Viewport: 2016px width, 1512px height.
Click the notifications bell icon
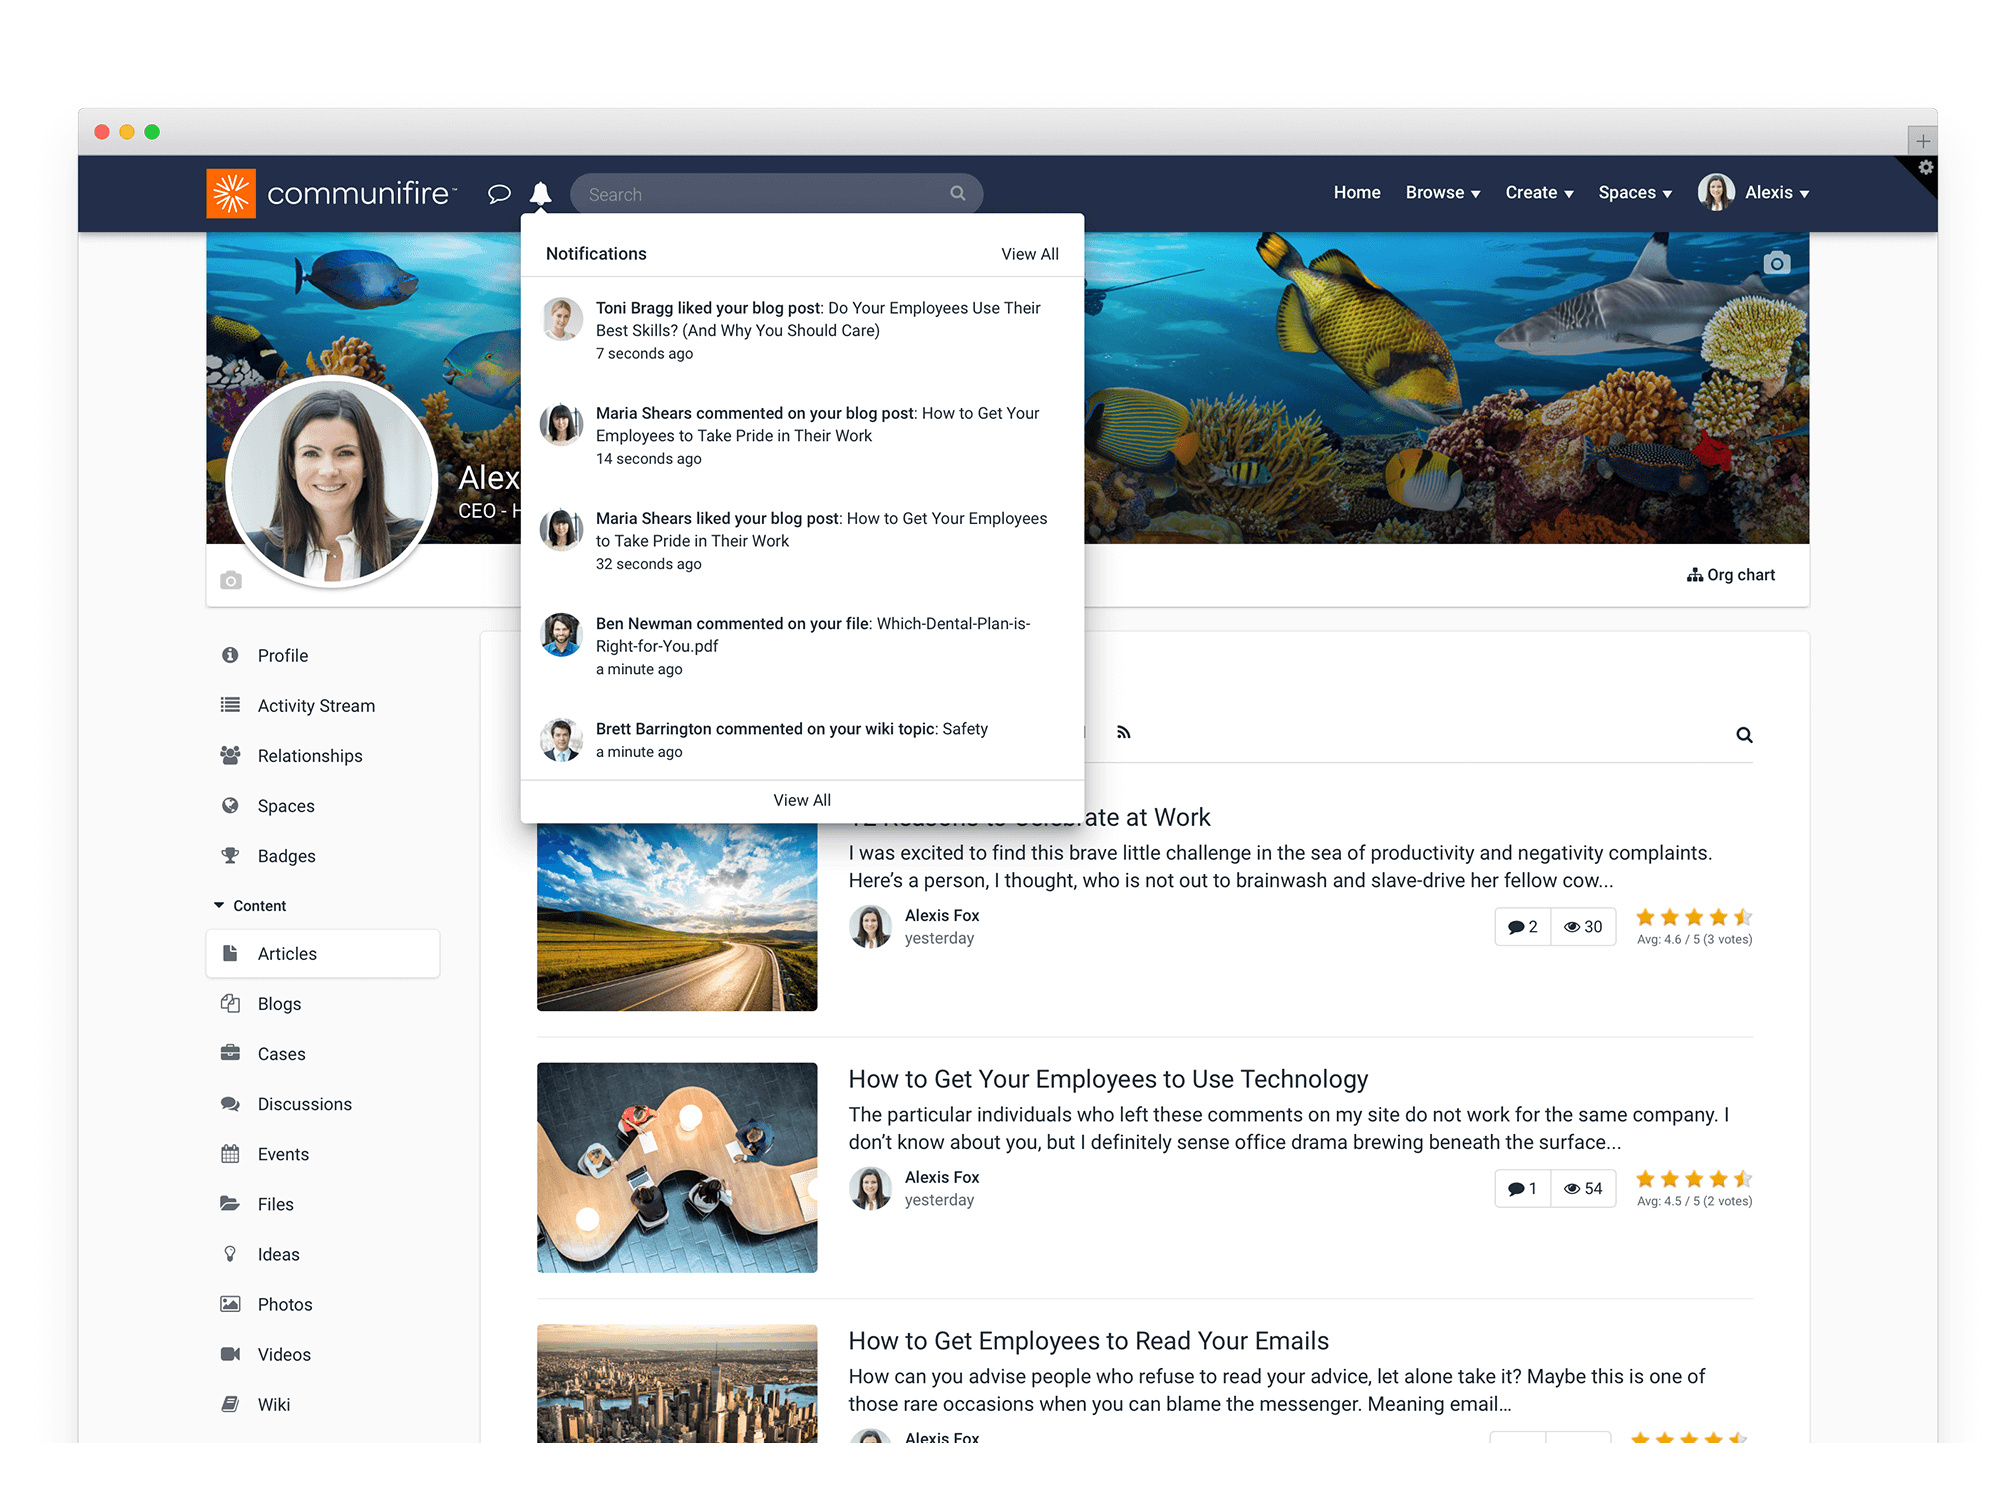coord(541,193)
